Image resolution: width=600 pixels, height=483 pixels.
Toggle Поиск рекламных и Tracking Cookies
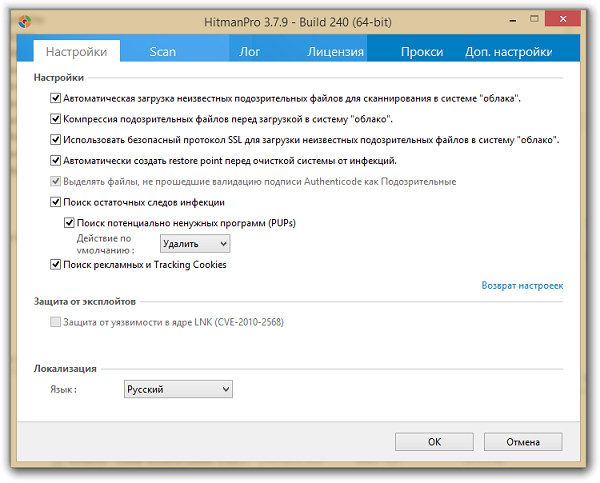pyautogui.click(x=56, y=265)
